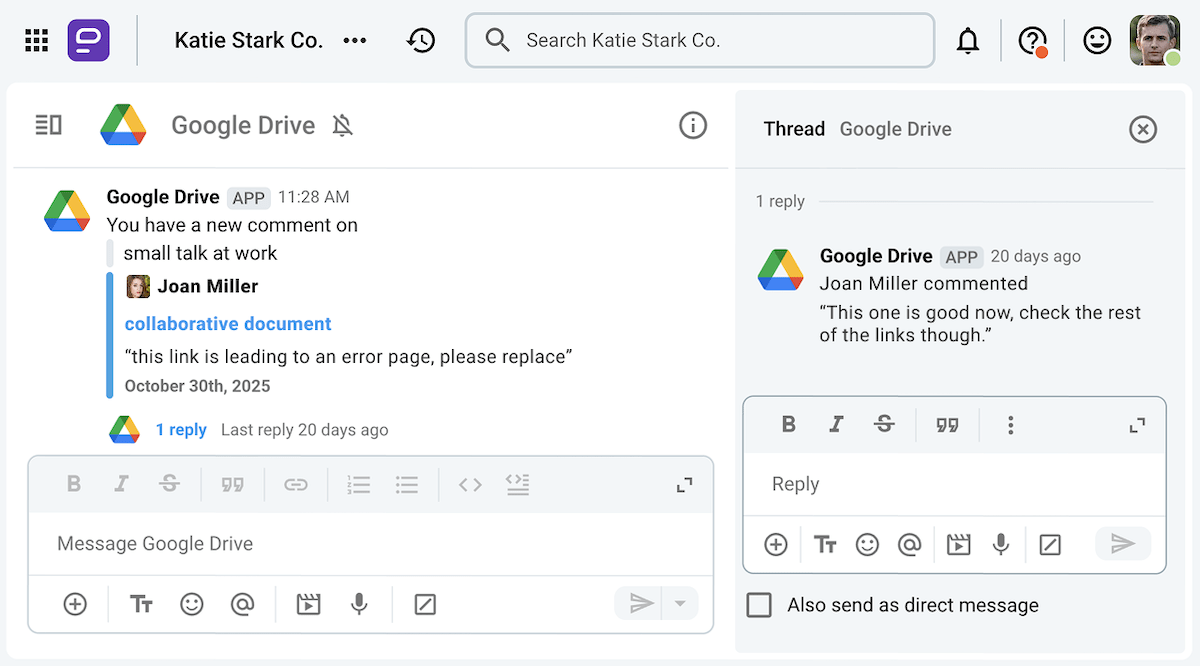Open the thread via '1 reply'

(x=182, y=429)
